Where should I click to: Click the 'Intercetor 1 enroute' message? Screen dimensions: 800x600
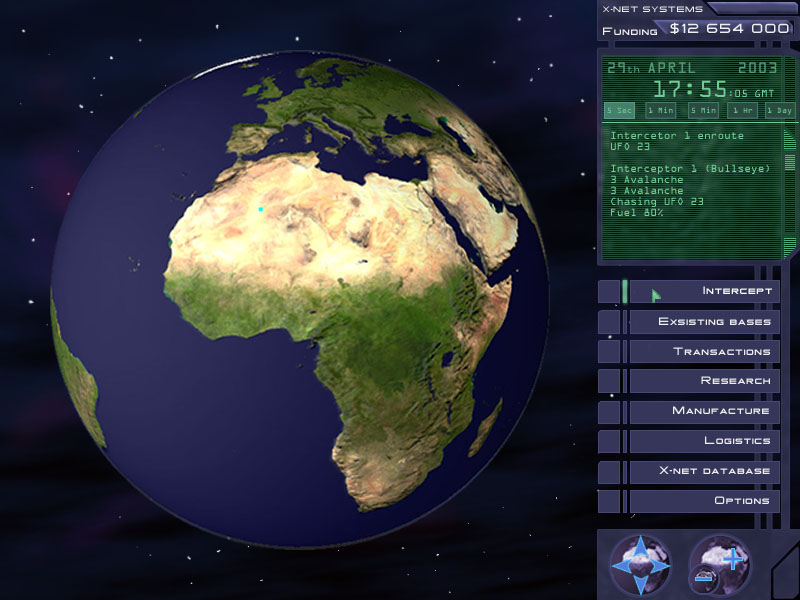(x=677, y=136)
